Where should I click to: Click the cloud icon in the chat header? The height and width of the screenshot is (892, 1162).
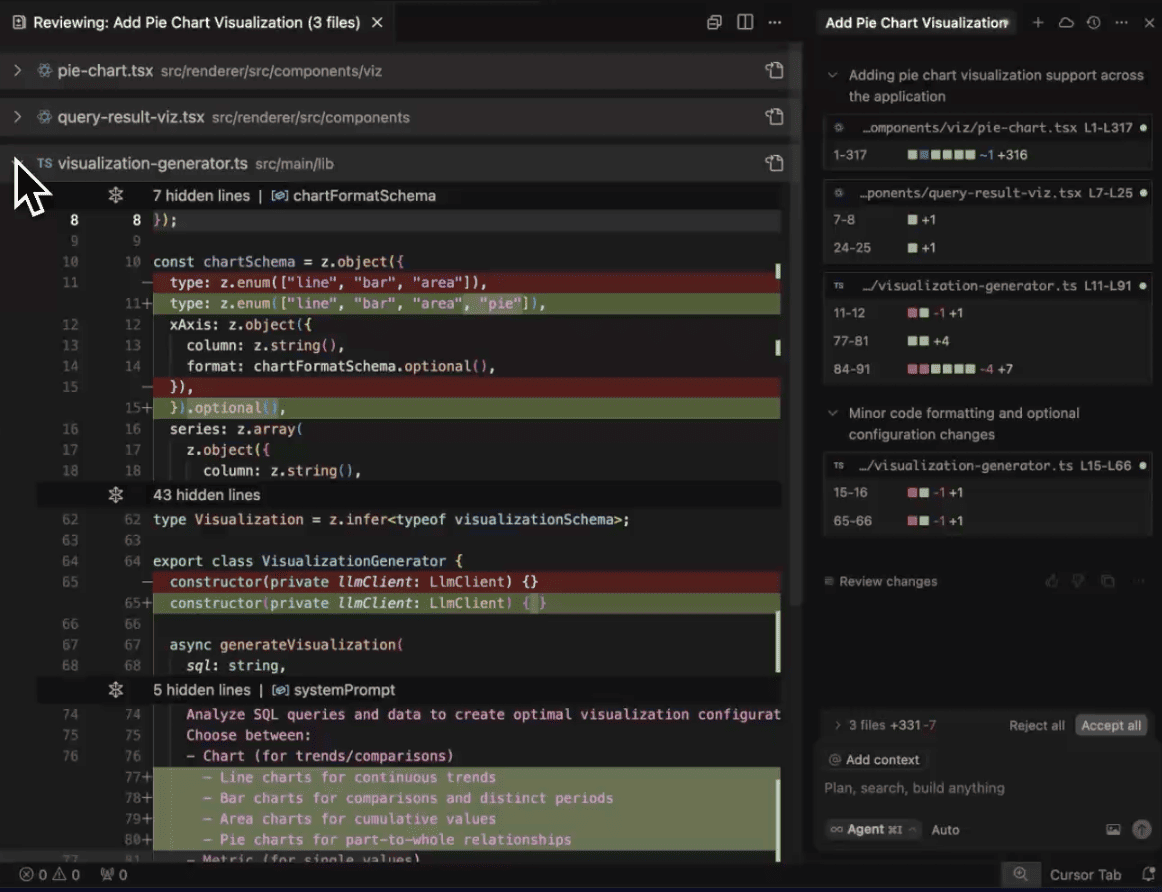click(x=1066, y=22)
